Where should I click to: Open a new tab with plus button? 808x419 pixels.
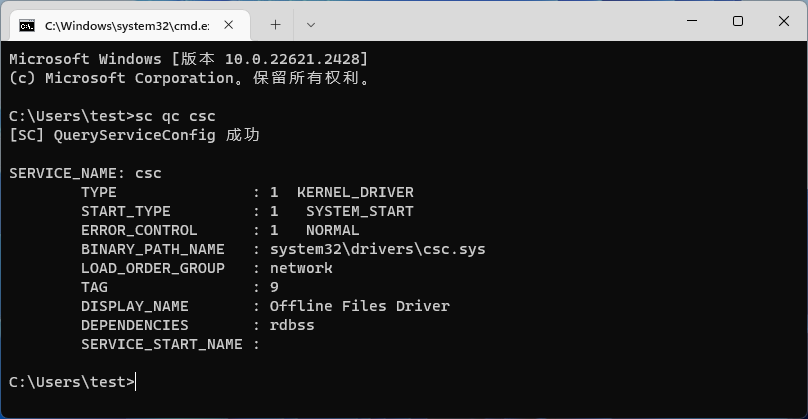pyautogui.click(x=276, y=23)
